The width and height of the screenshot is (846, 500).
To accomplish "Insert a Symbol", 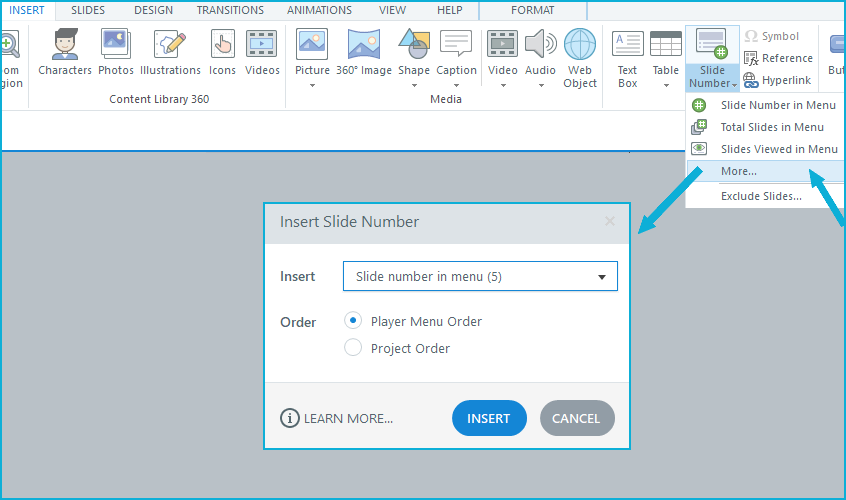I will click(772, 36).
